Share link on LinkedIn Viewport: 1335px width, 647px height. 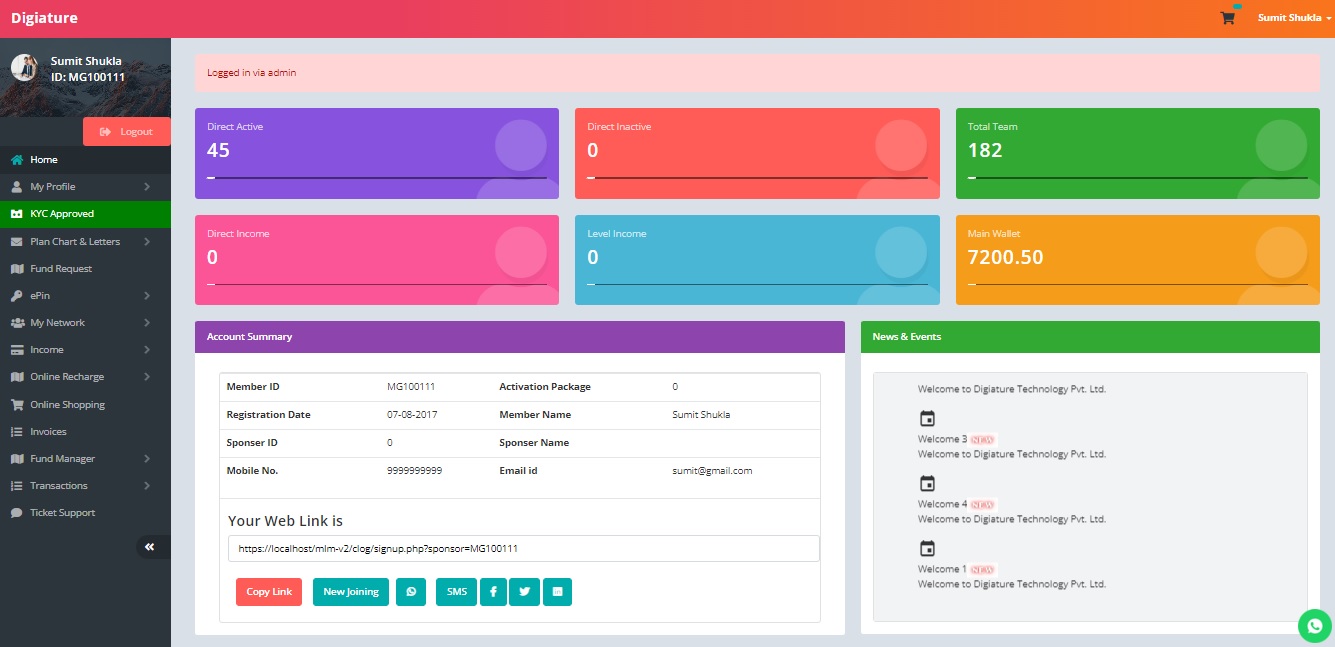point(557,592)
